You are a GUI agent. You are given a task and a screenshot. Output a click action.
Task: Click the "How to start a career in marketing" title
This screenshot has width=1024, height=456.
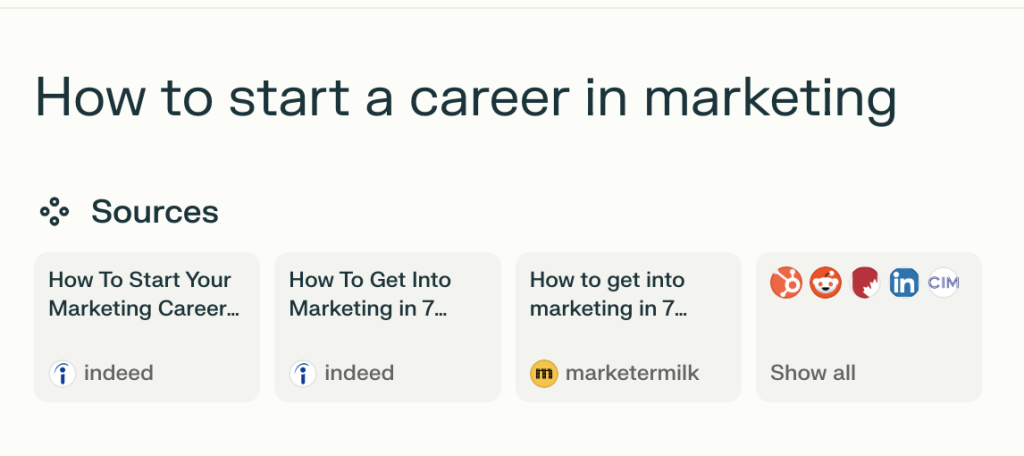pos(465,98)
